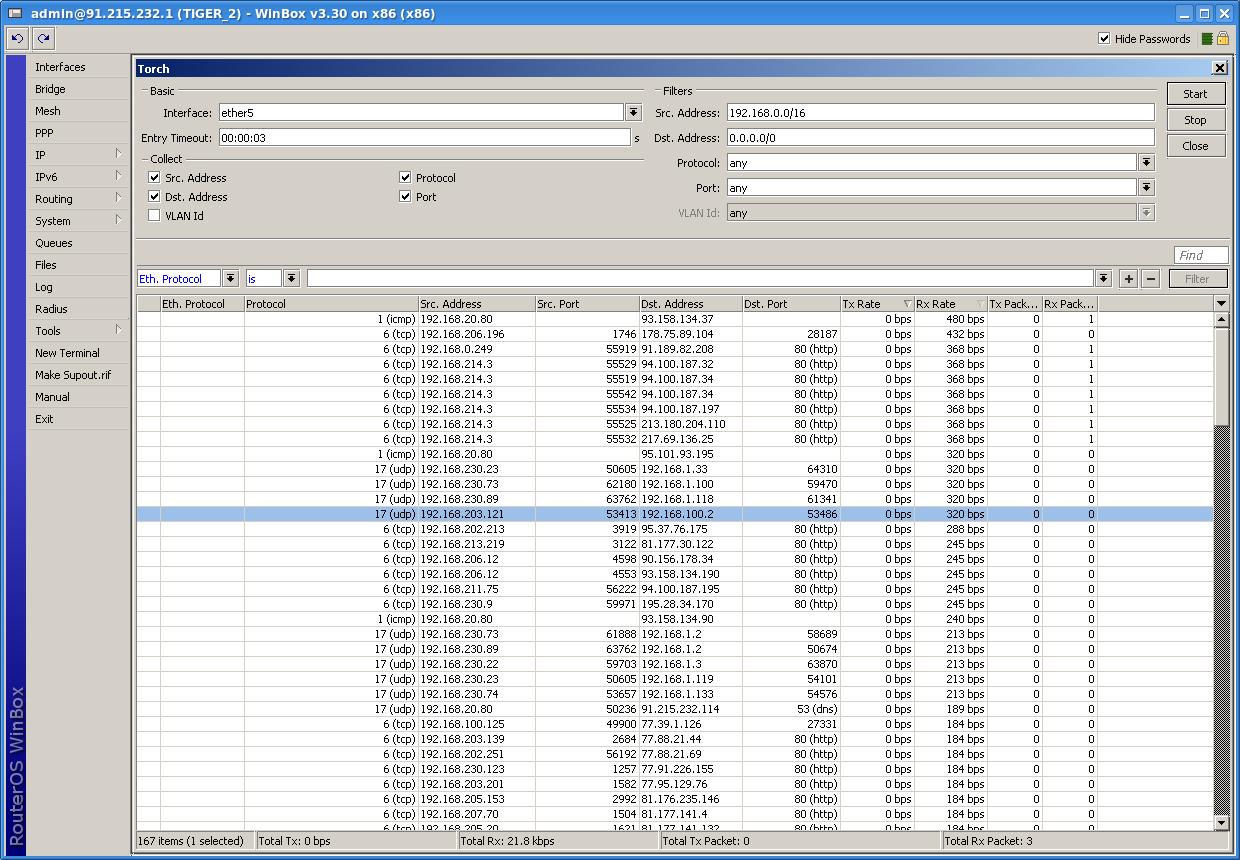Uncheck the Src. Address collect checkbox
Image resolution: width=1240 pixels, height=860 pixels.
(154, 178)
